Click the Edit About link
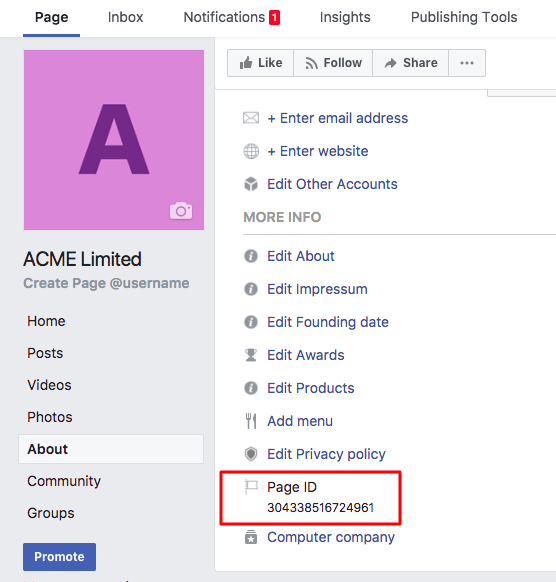The width and height of the screenshot is (556, 582). [x=301, y=256]
